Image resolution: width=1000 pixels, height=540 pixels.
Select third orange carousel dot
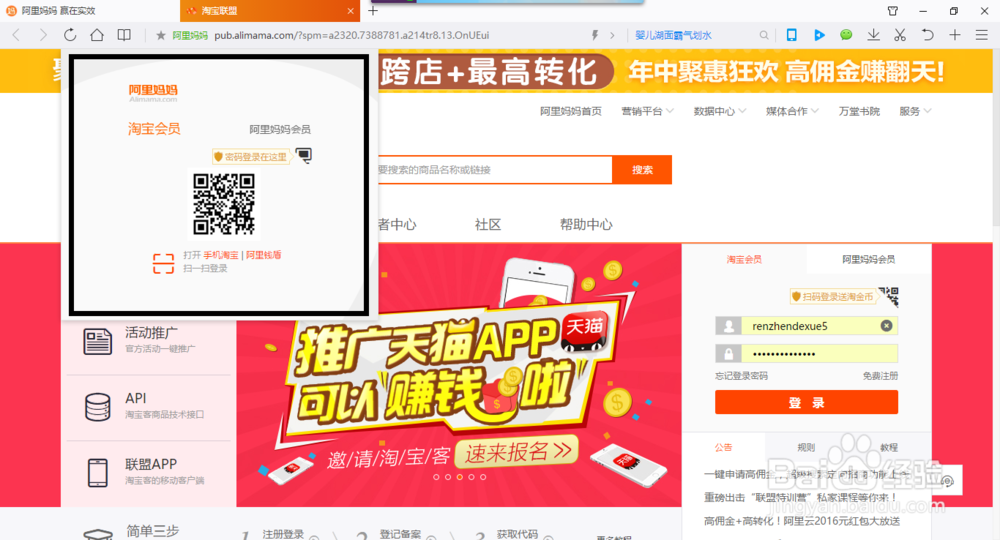tap(459, 477)
